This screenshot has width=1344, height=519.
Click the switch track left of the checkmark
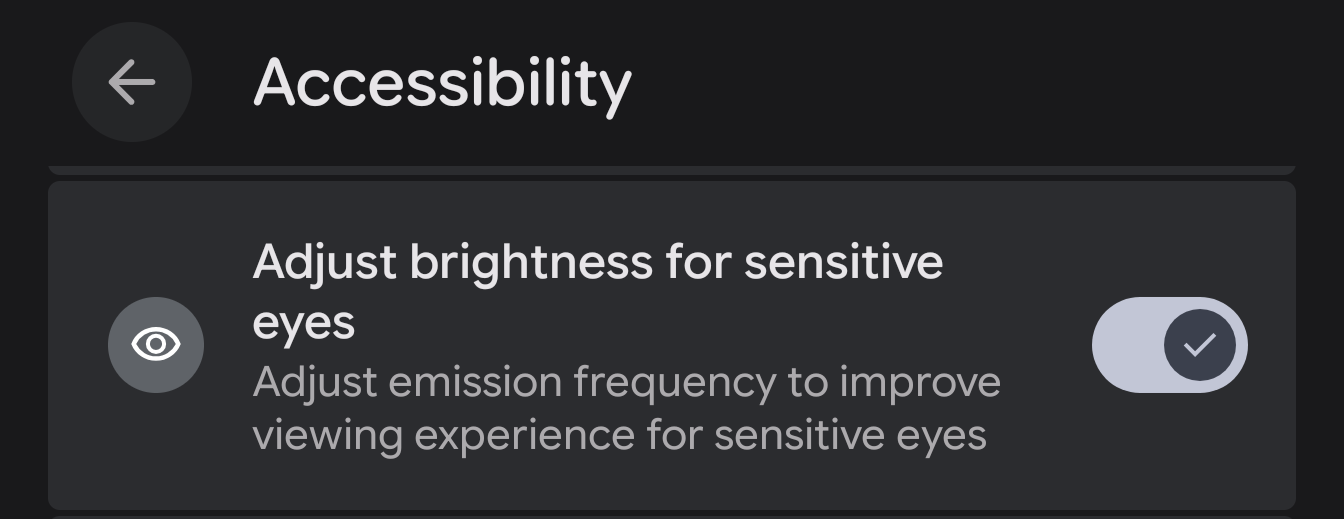1128,345
